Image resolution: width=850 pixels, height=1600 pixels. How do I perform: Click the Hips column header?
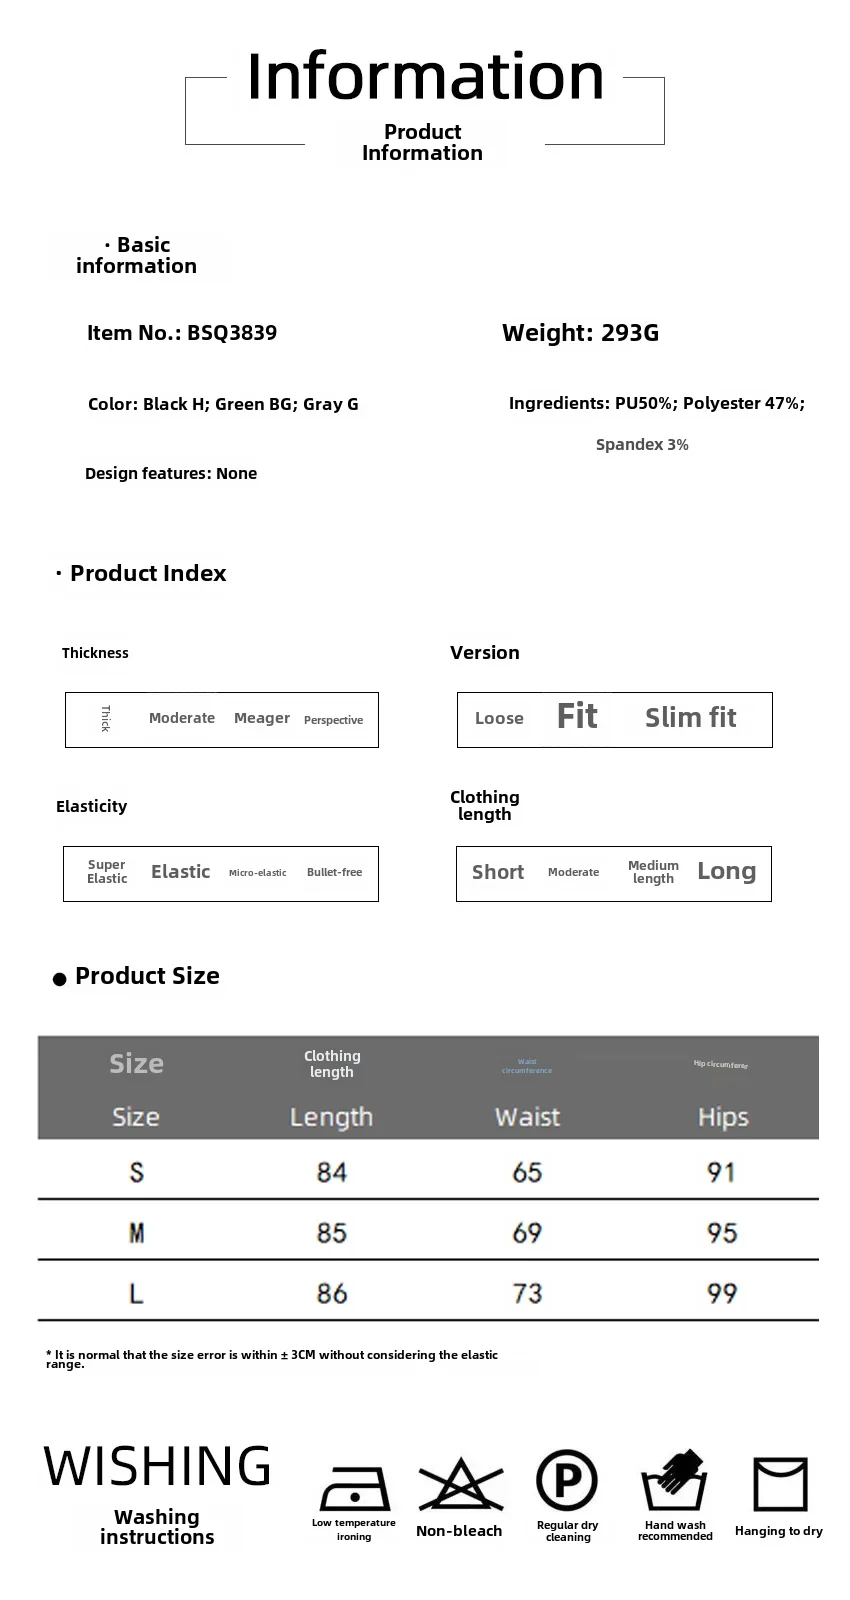coord(722,1117)
